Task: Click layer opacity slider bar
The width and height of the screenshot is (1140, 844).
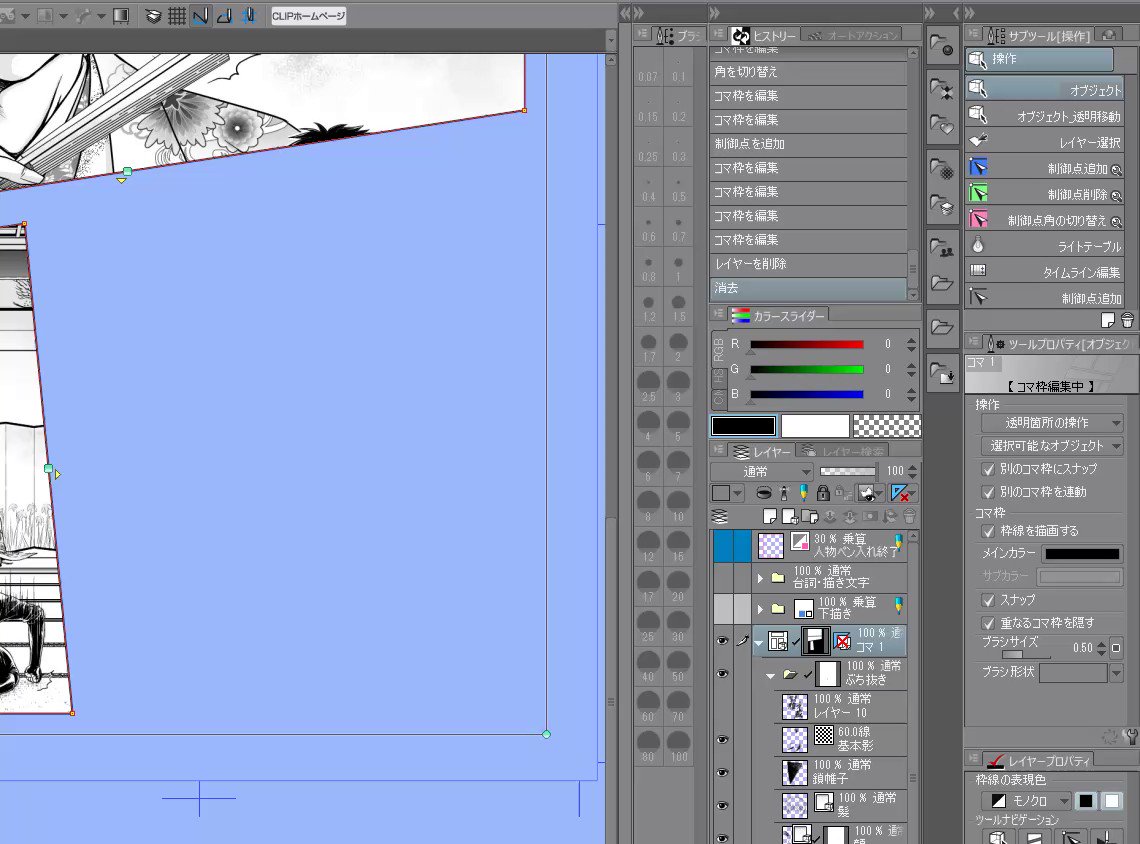Action: point(848,471)
